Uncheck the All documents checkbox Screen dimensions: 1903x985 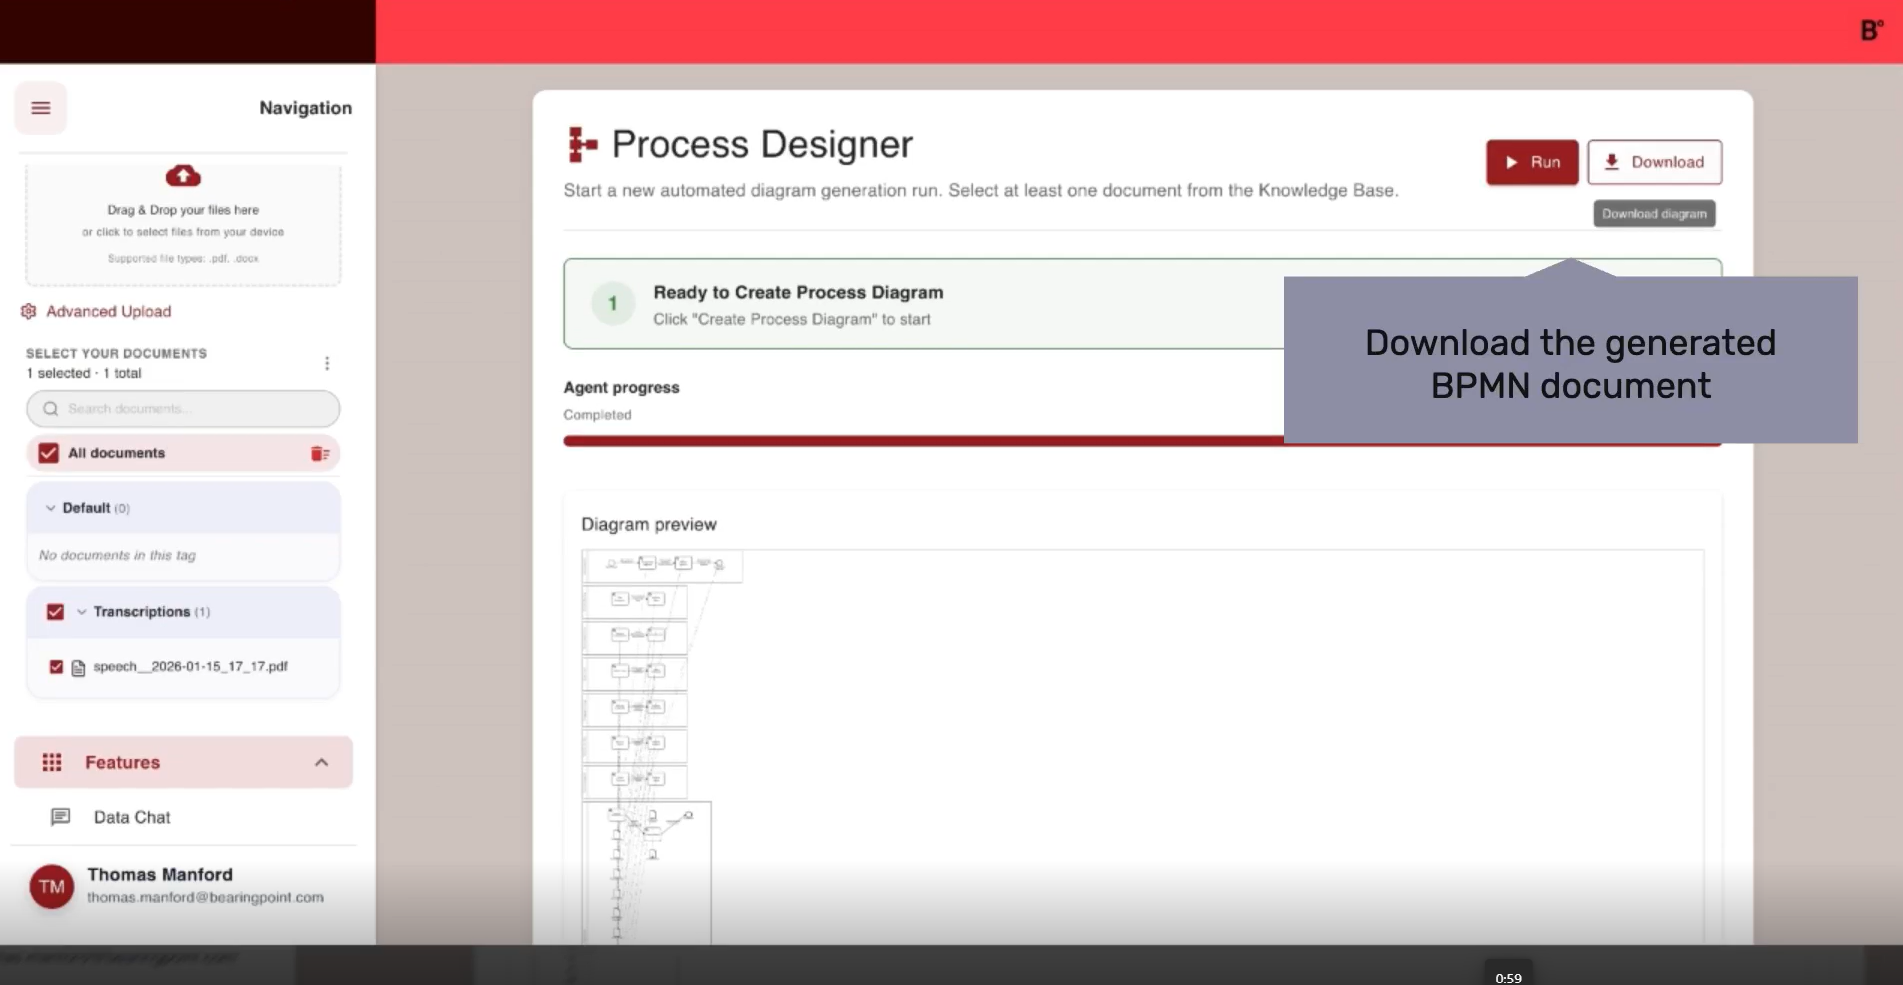[48, 454]
